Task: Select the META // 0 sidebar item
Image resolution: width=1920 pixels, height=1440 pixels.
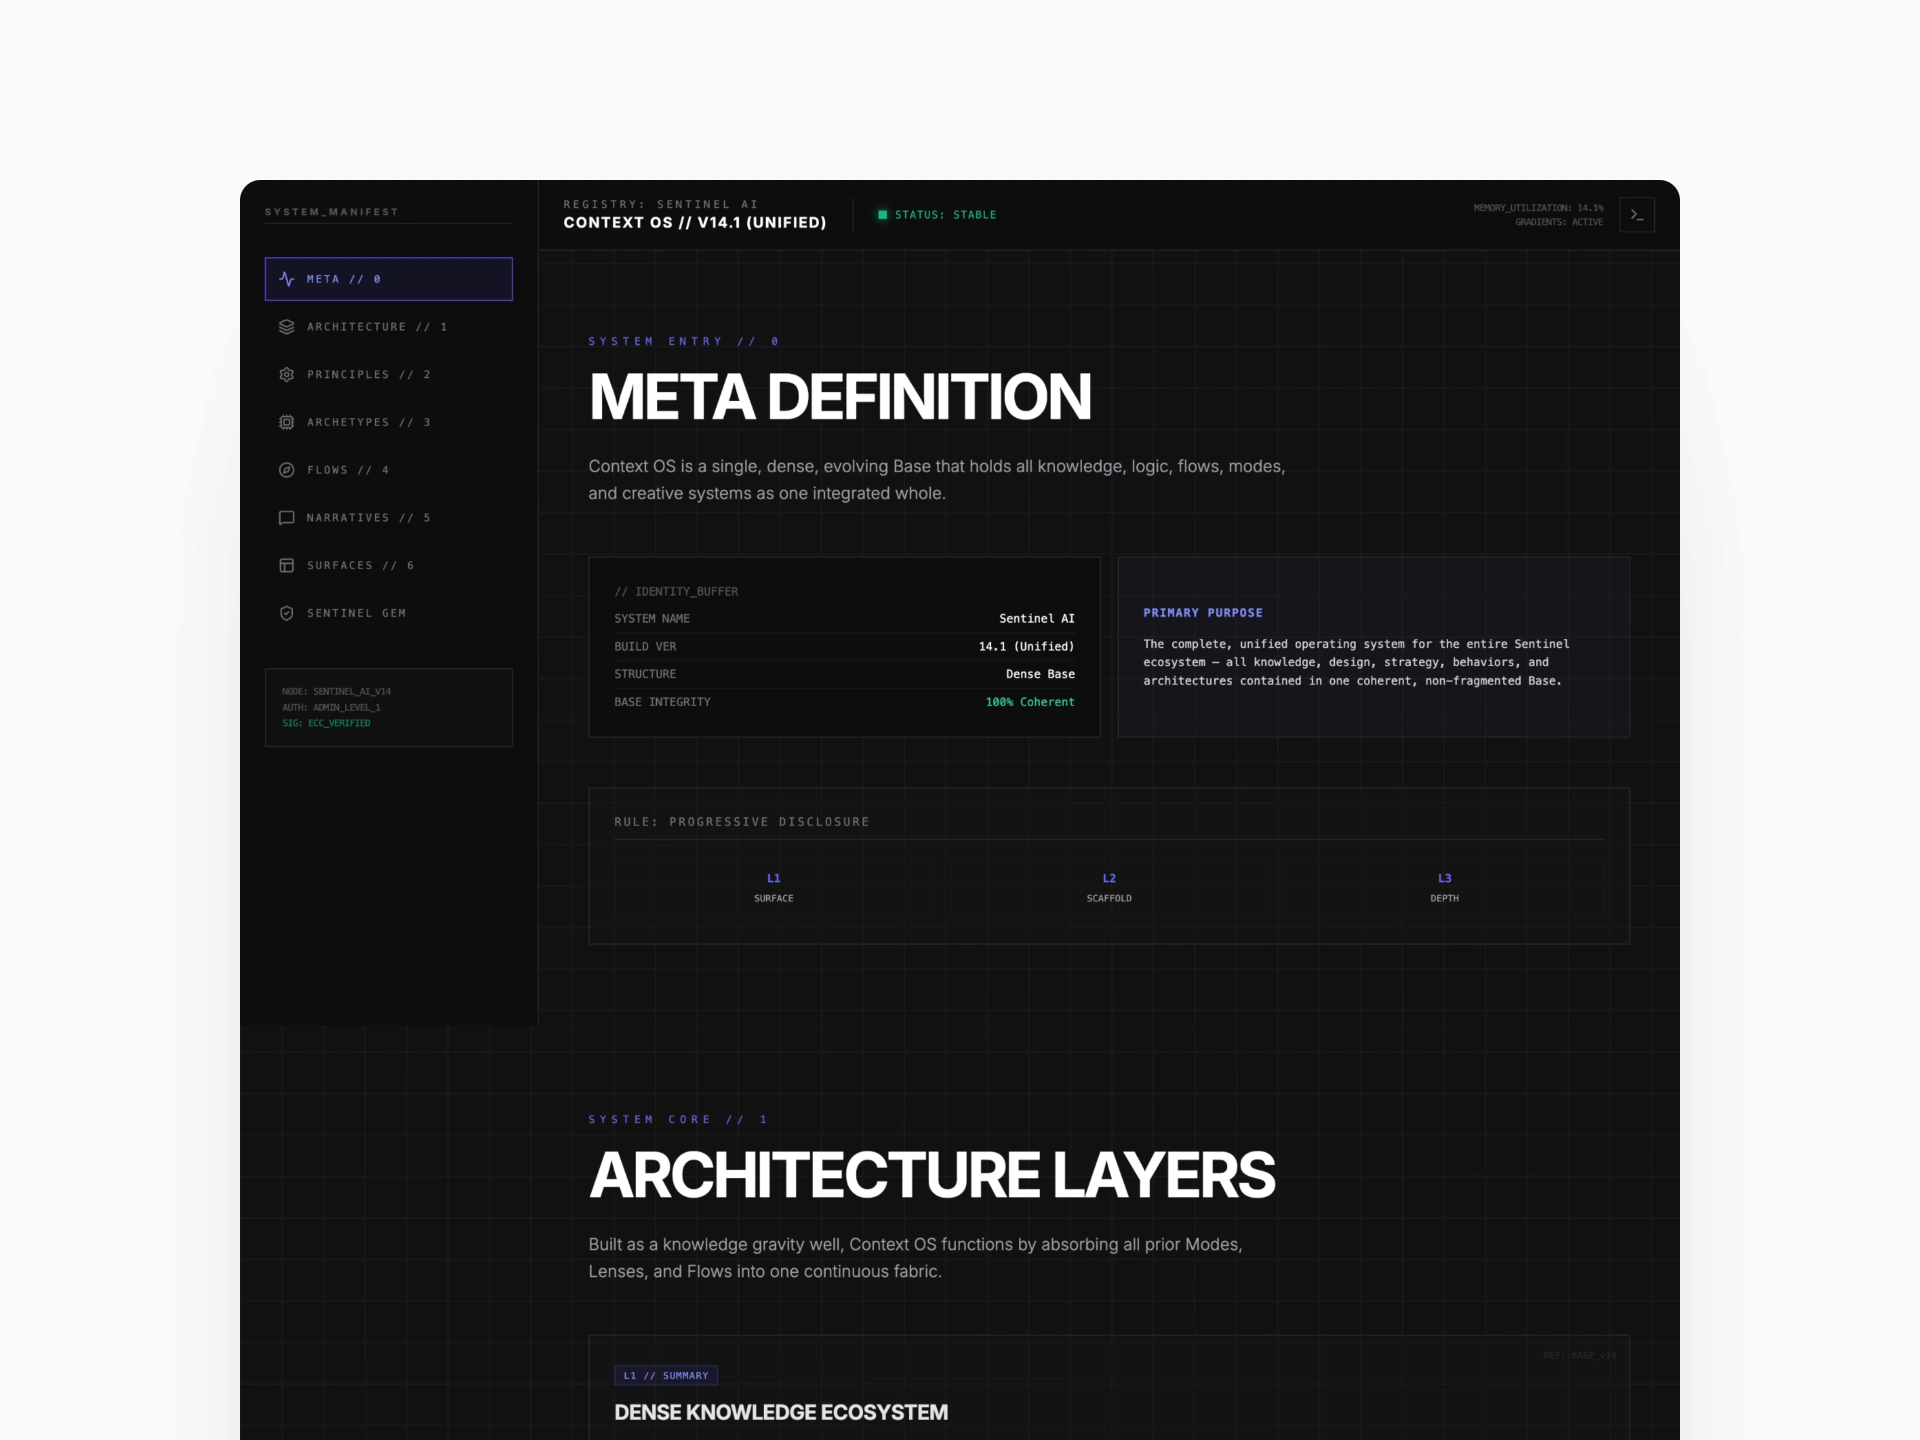Action: point(388,279)
